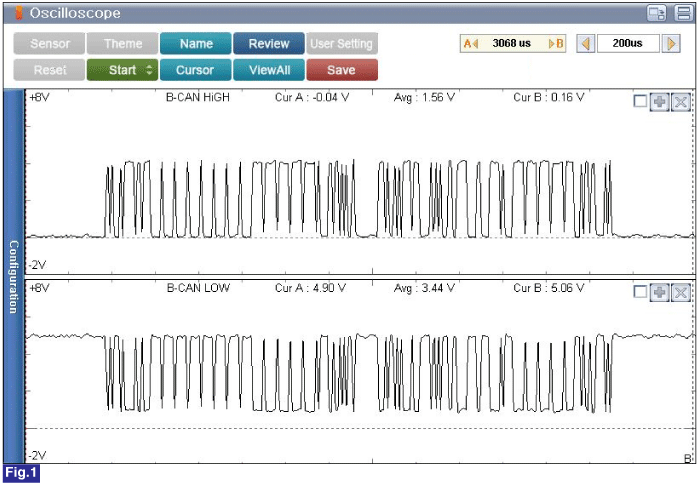Click the Start button
Viewport: 700px width, 486px height.
coord(123,70)
